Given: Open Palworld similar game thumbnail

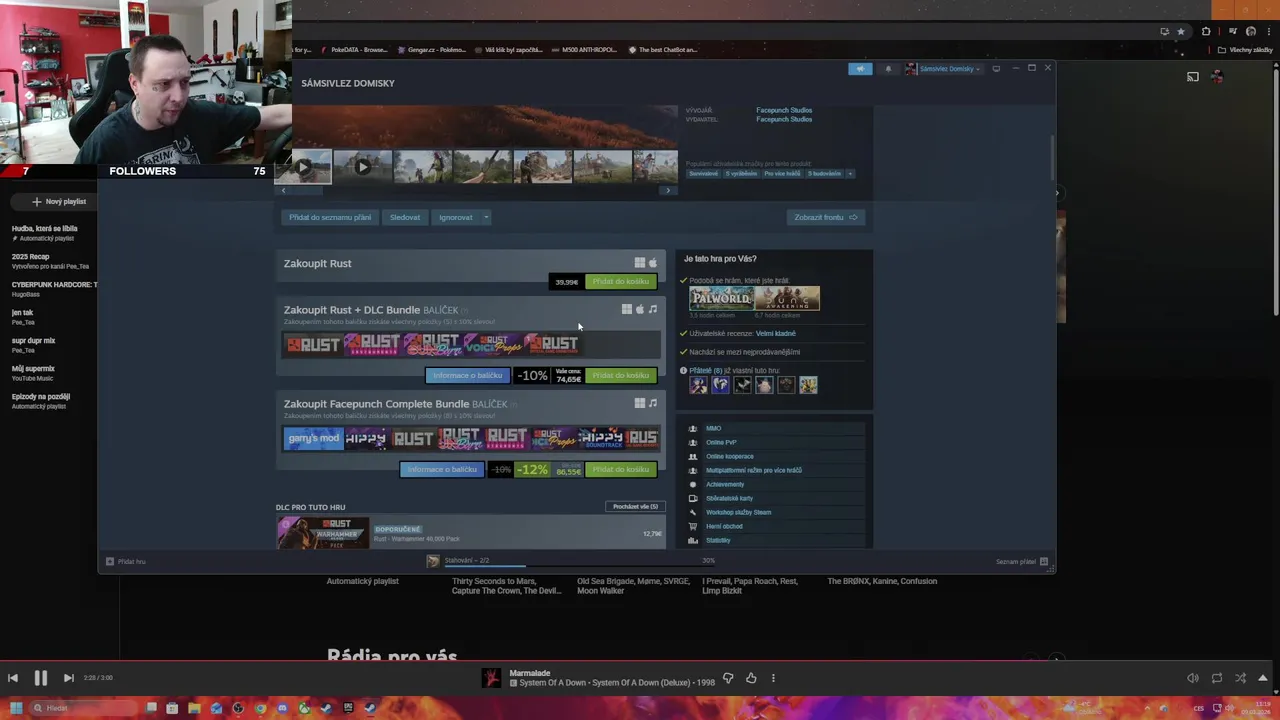Looking at the screenshot, I should coord(720,298).
